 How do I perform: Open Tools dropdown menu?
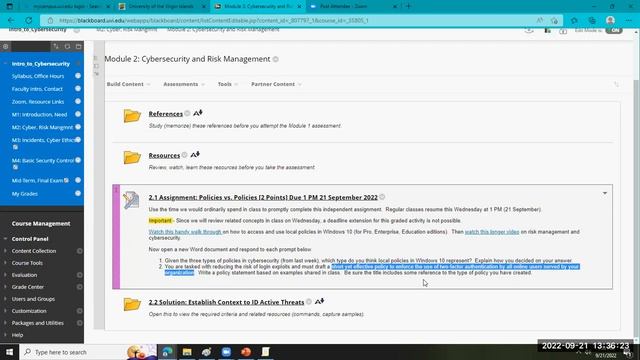pyautogui.click(x=228, y=84)
